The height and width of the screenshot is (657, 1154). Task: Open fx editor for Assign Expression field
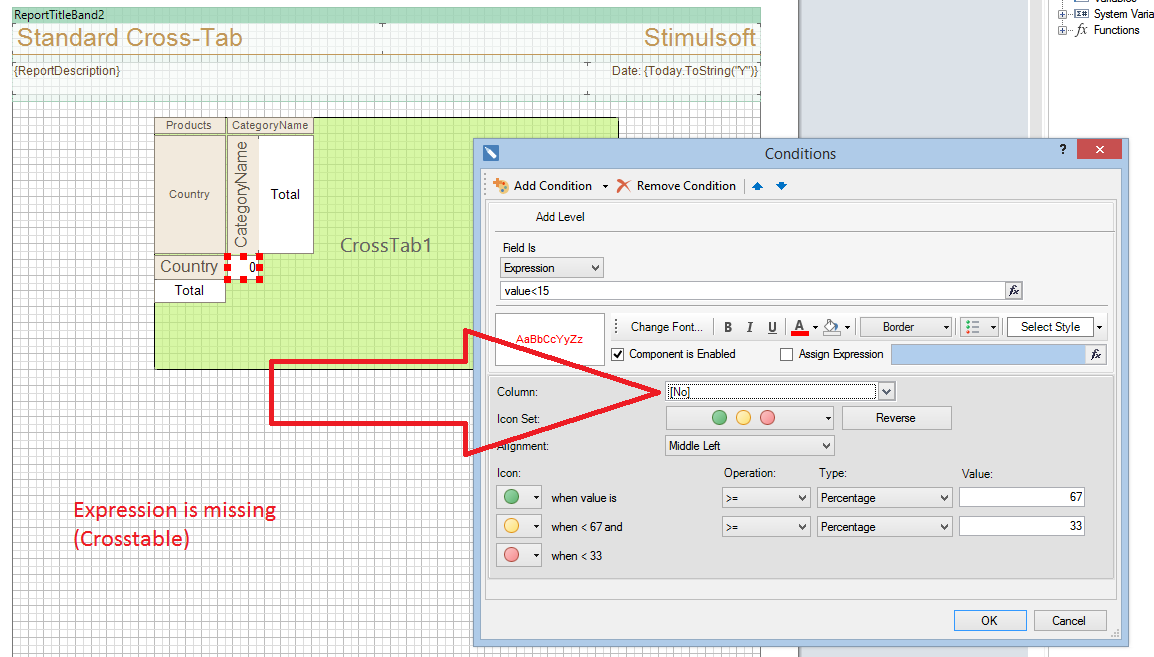(1096, 355)
